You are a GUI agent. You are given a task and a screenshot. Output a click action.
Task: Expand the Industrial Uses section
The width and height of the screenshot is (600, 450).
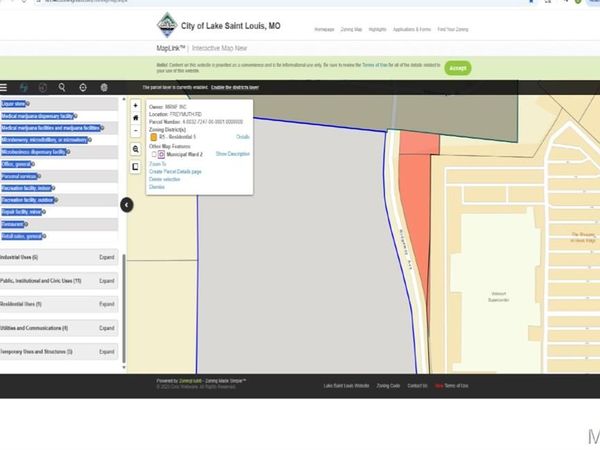(x=106, y=257)
